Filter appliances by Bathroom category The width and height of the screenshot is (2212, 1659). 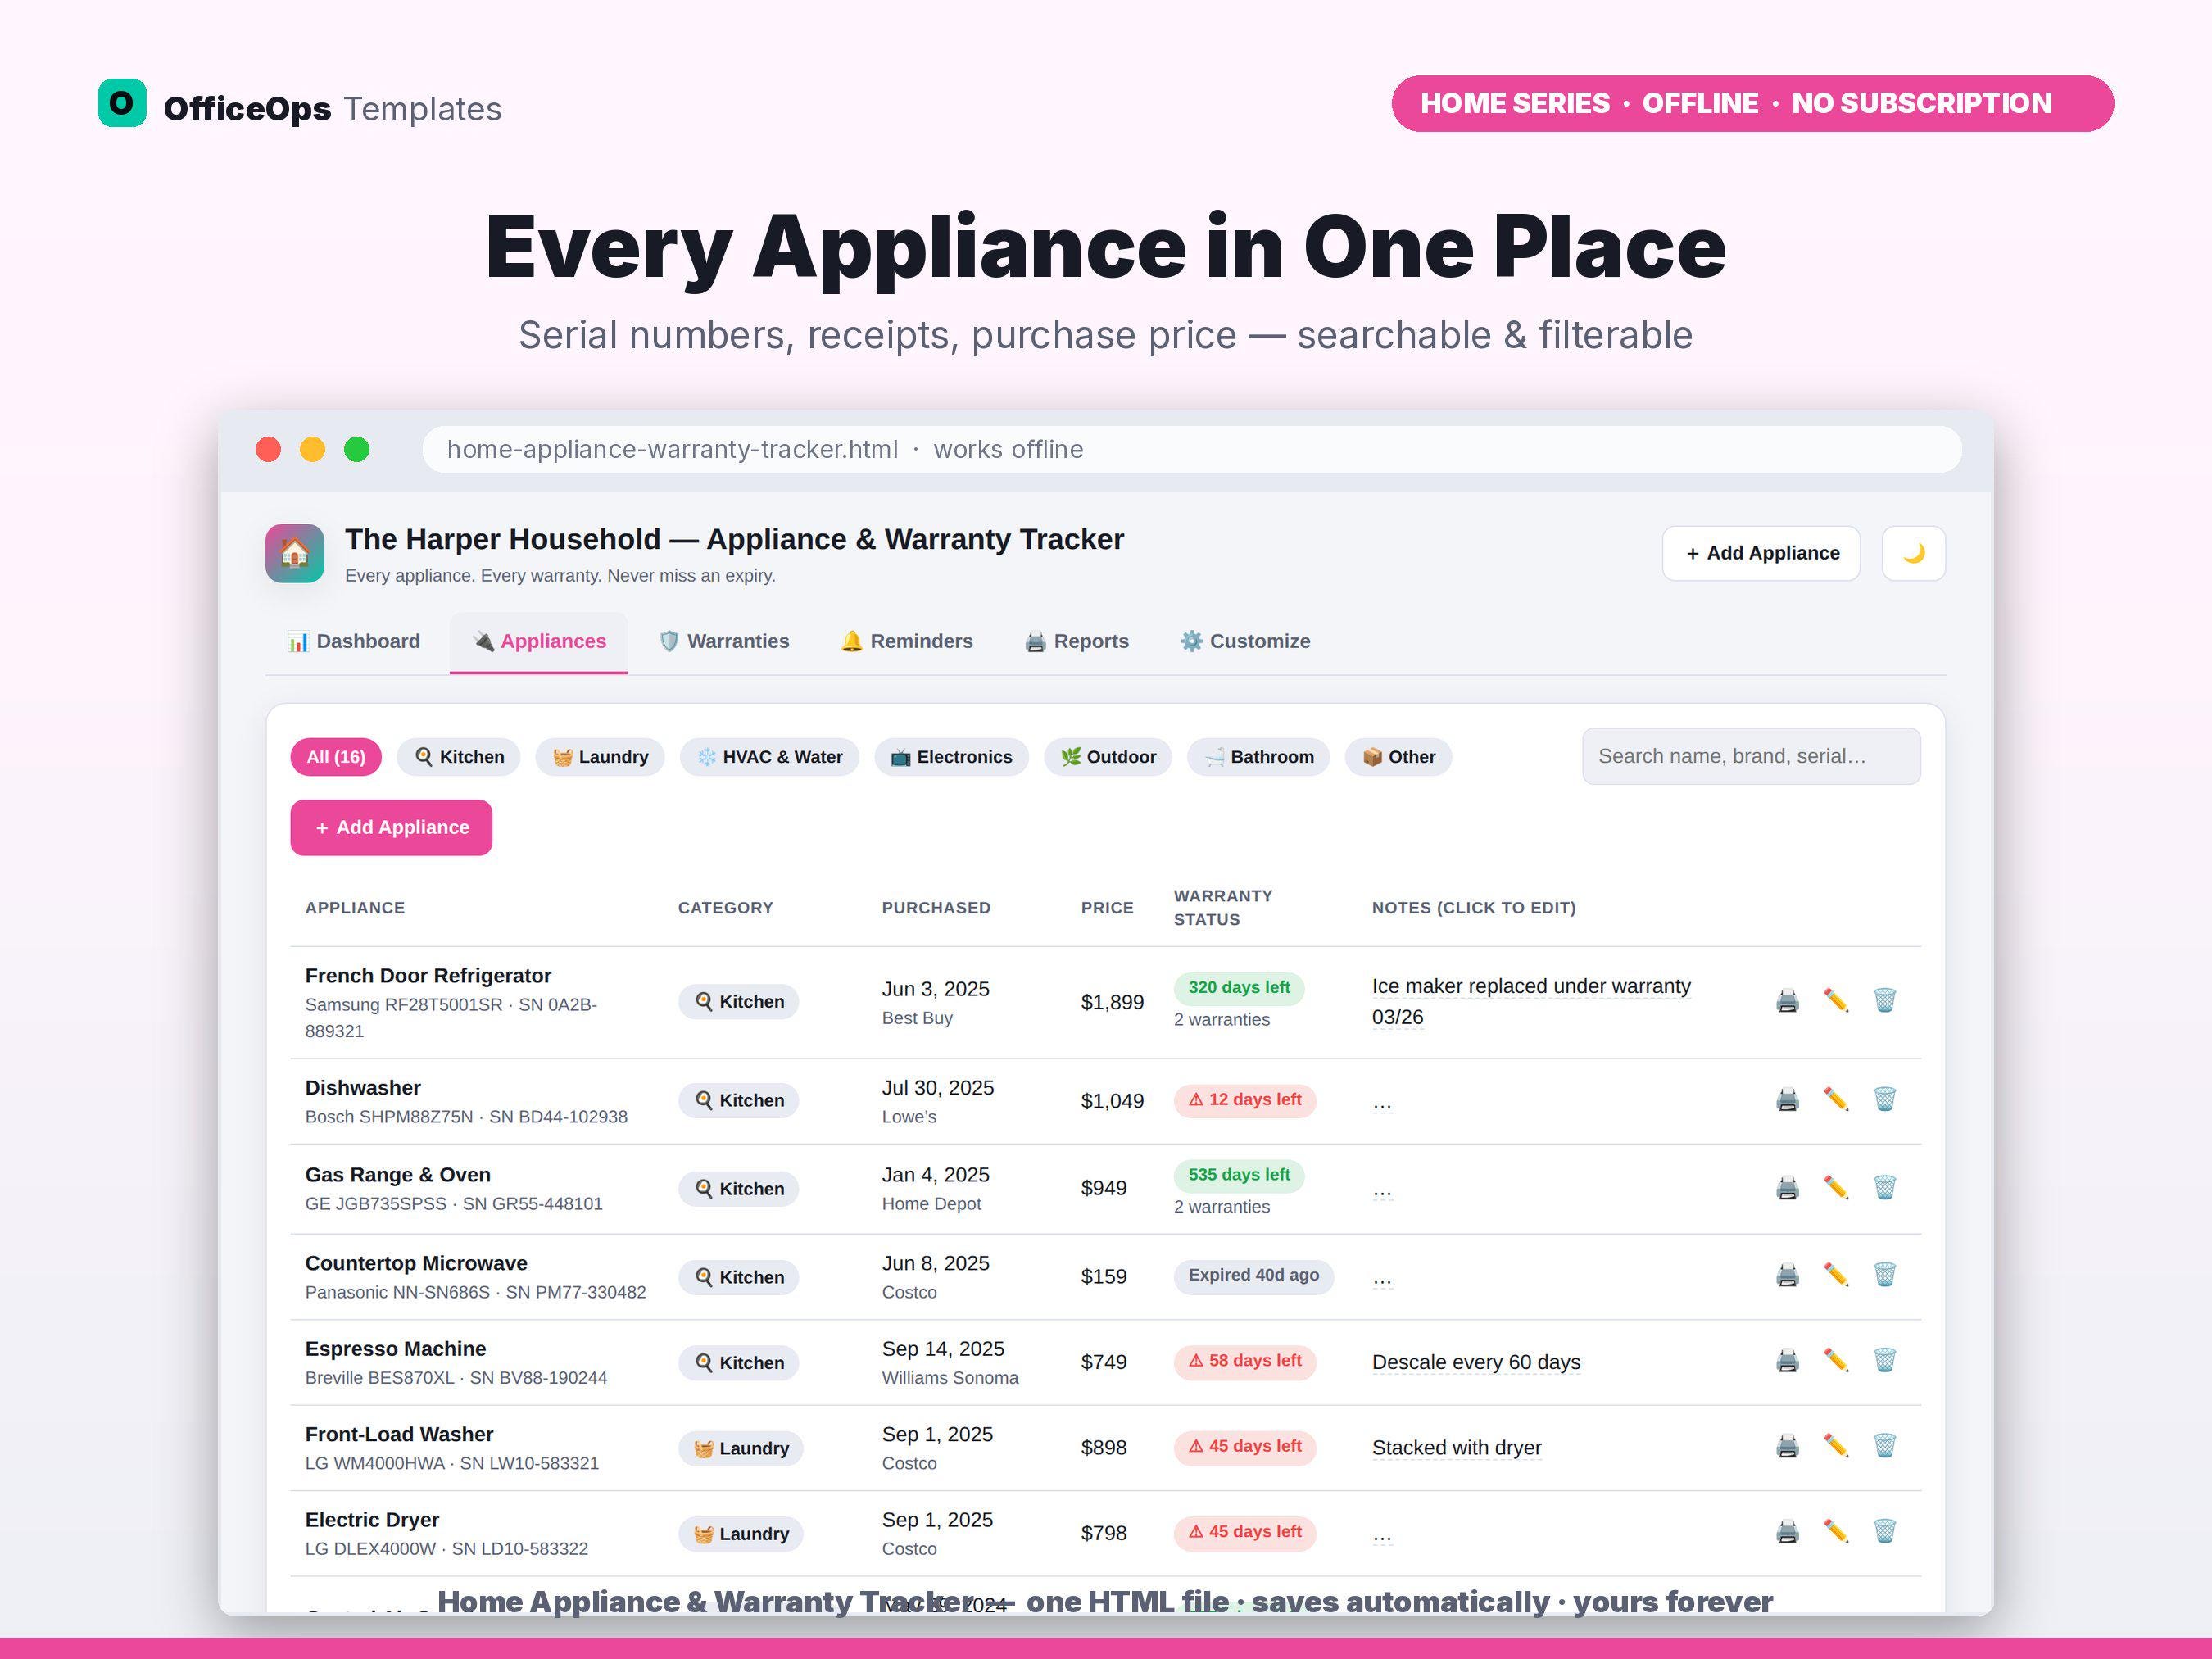[x=1258, y=757]
